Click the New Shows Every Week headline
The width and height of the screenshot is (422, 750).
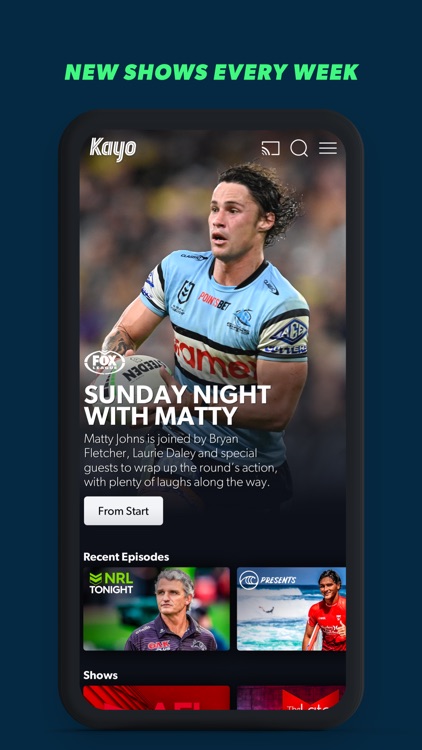(x=211, y=72)
